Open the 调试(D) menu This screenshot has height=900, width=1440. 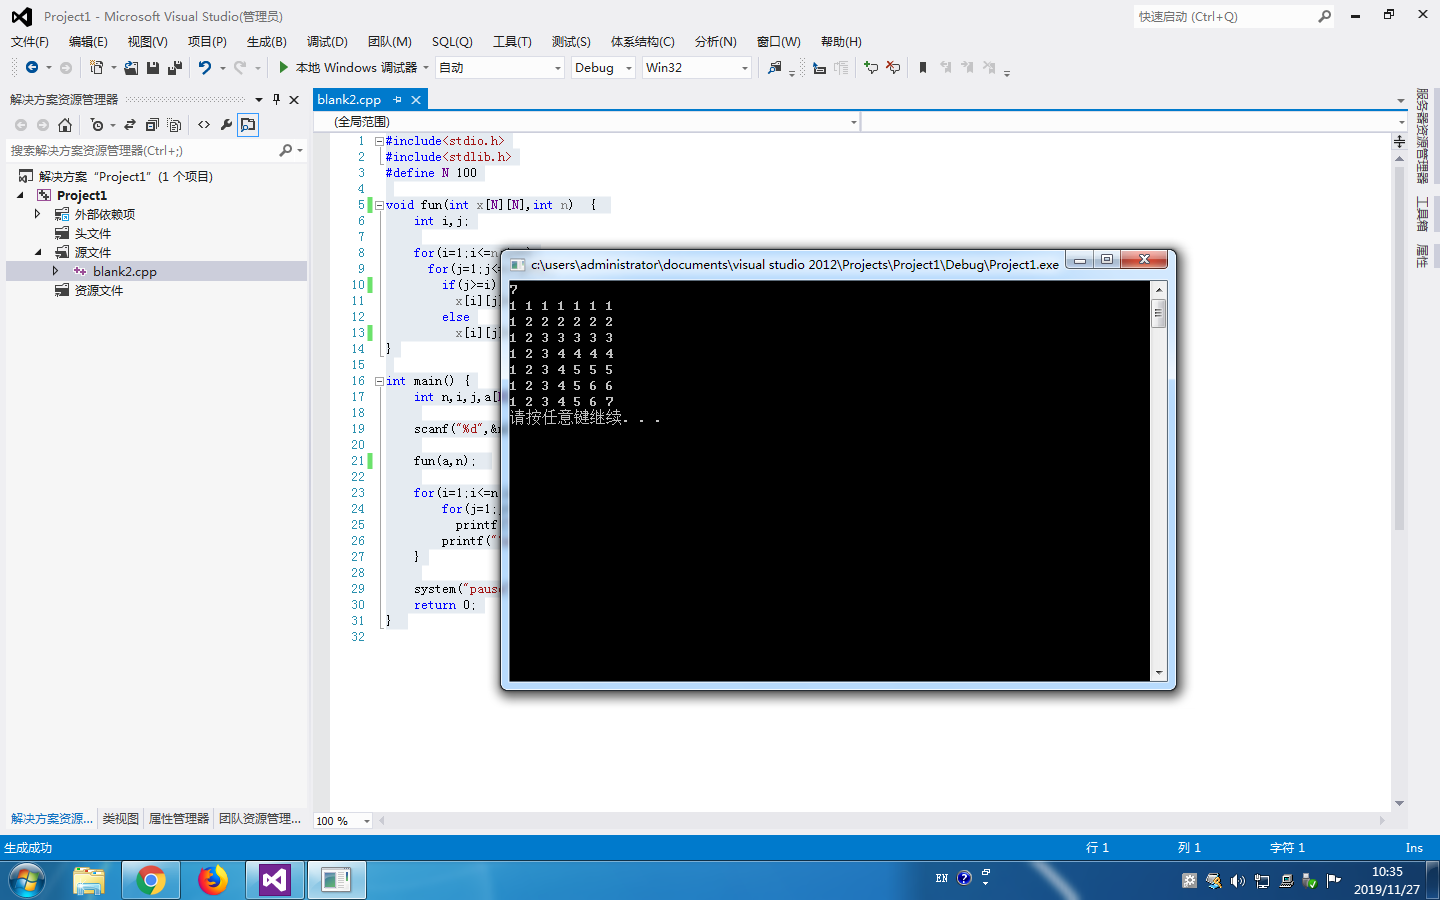[x=327, y=42]
